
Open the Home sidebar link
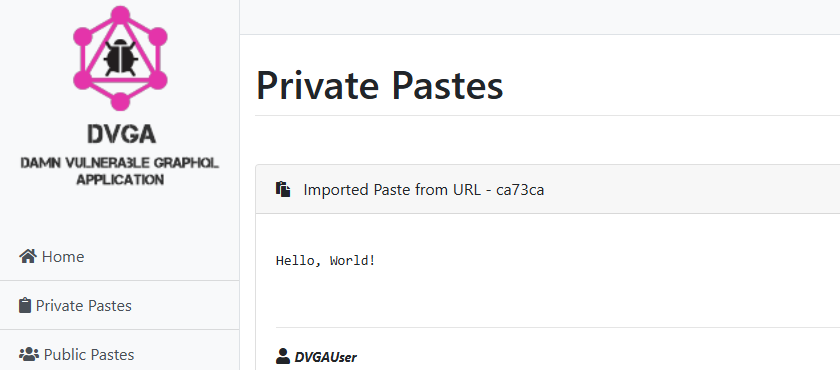pyautogui.click(x=119, y=256)
